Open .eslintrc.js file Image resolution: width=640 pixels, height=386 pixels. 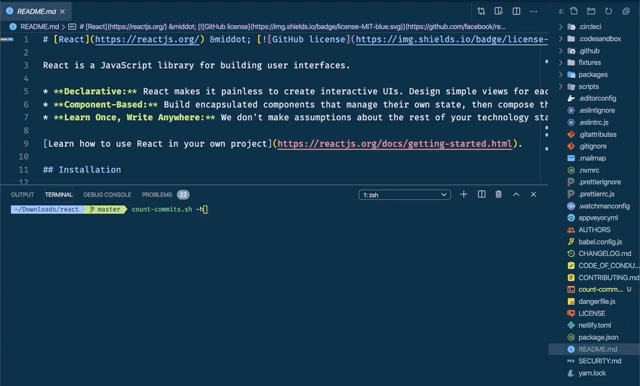click(x=594, y=122)
